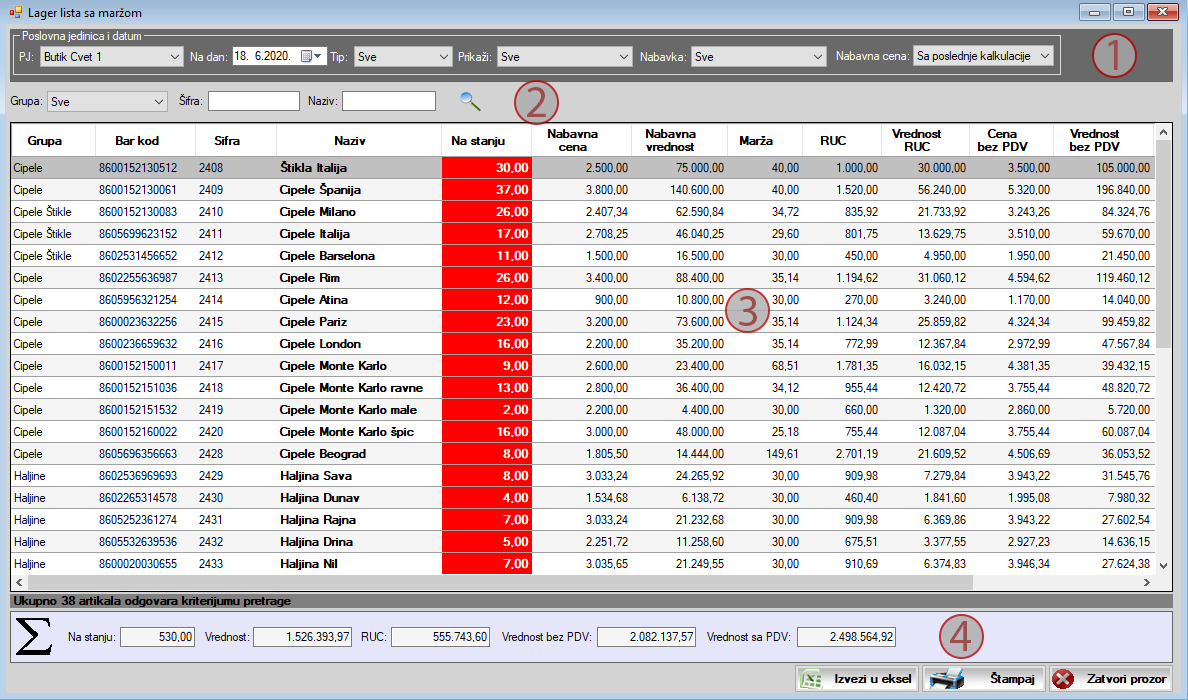
Task: Click the Na stanju total field 530,00
Action: point(158,636)
